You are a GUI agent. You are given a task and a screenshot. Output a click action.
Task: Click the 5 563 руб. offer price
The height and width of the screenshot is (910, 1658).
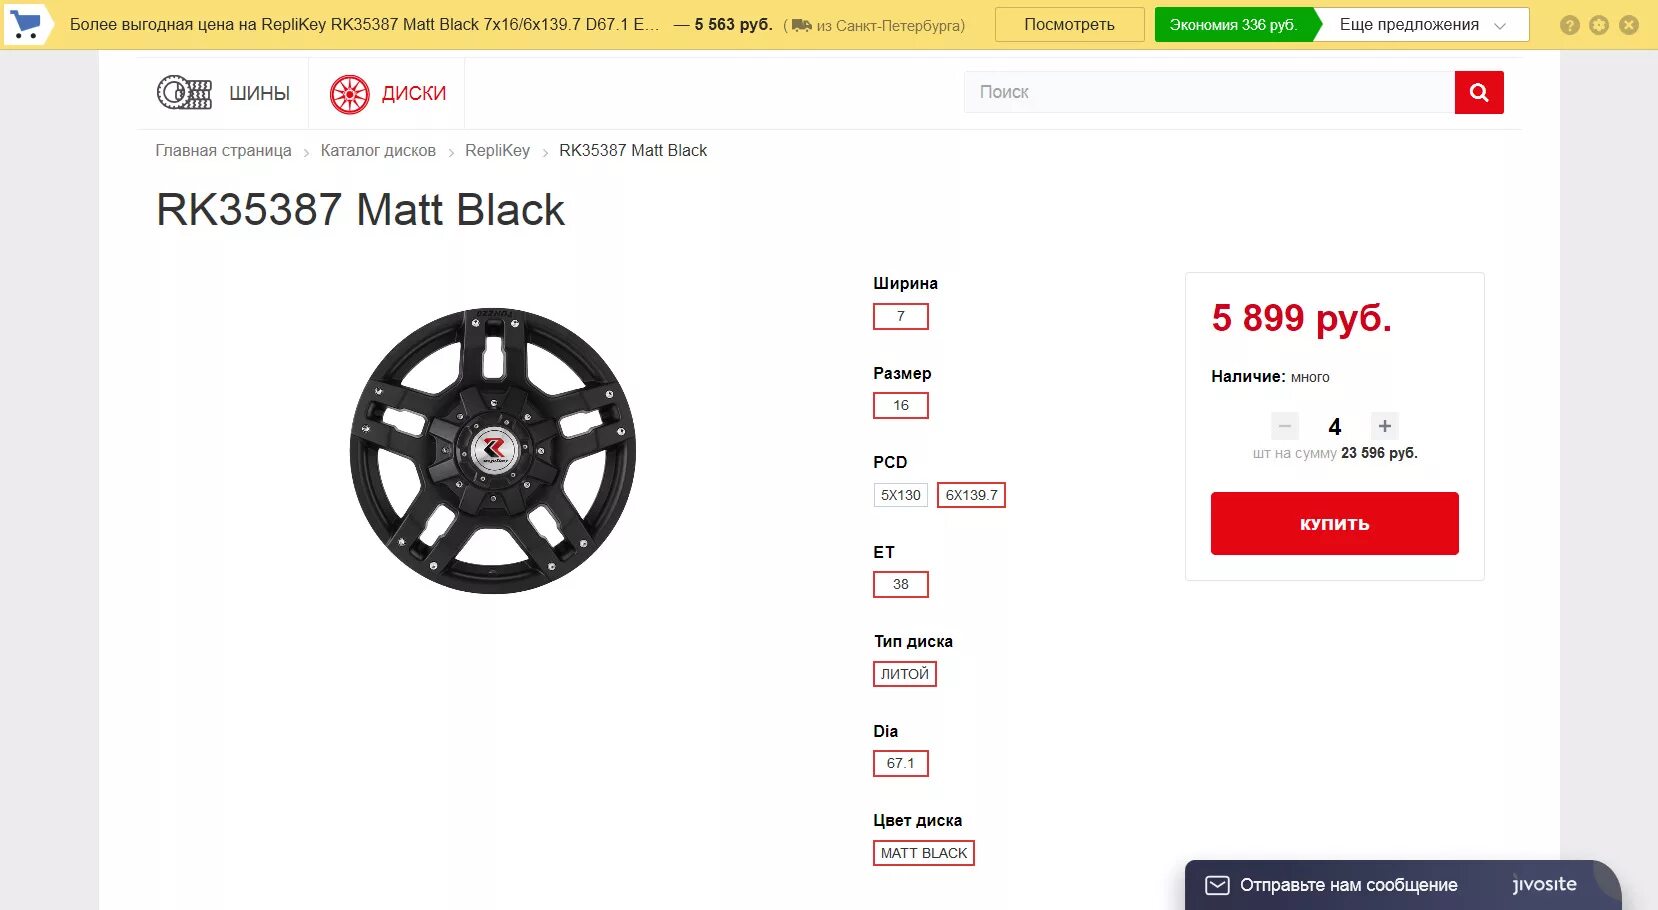733,25
